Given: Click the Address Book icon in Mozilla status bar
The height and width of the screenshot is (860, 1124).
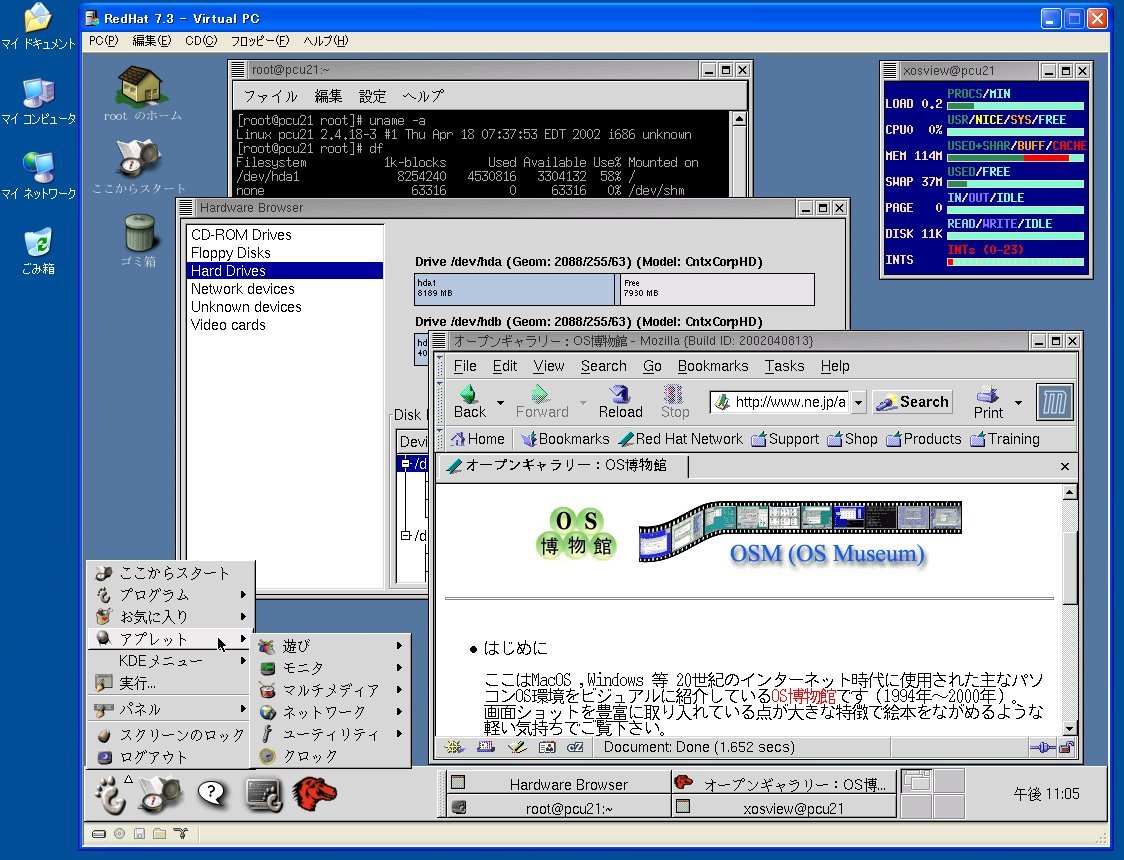Looking at the screenshot, I should click(x=547, y=747).
